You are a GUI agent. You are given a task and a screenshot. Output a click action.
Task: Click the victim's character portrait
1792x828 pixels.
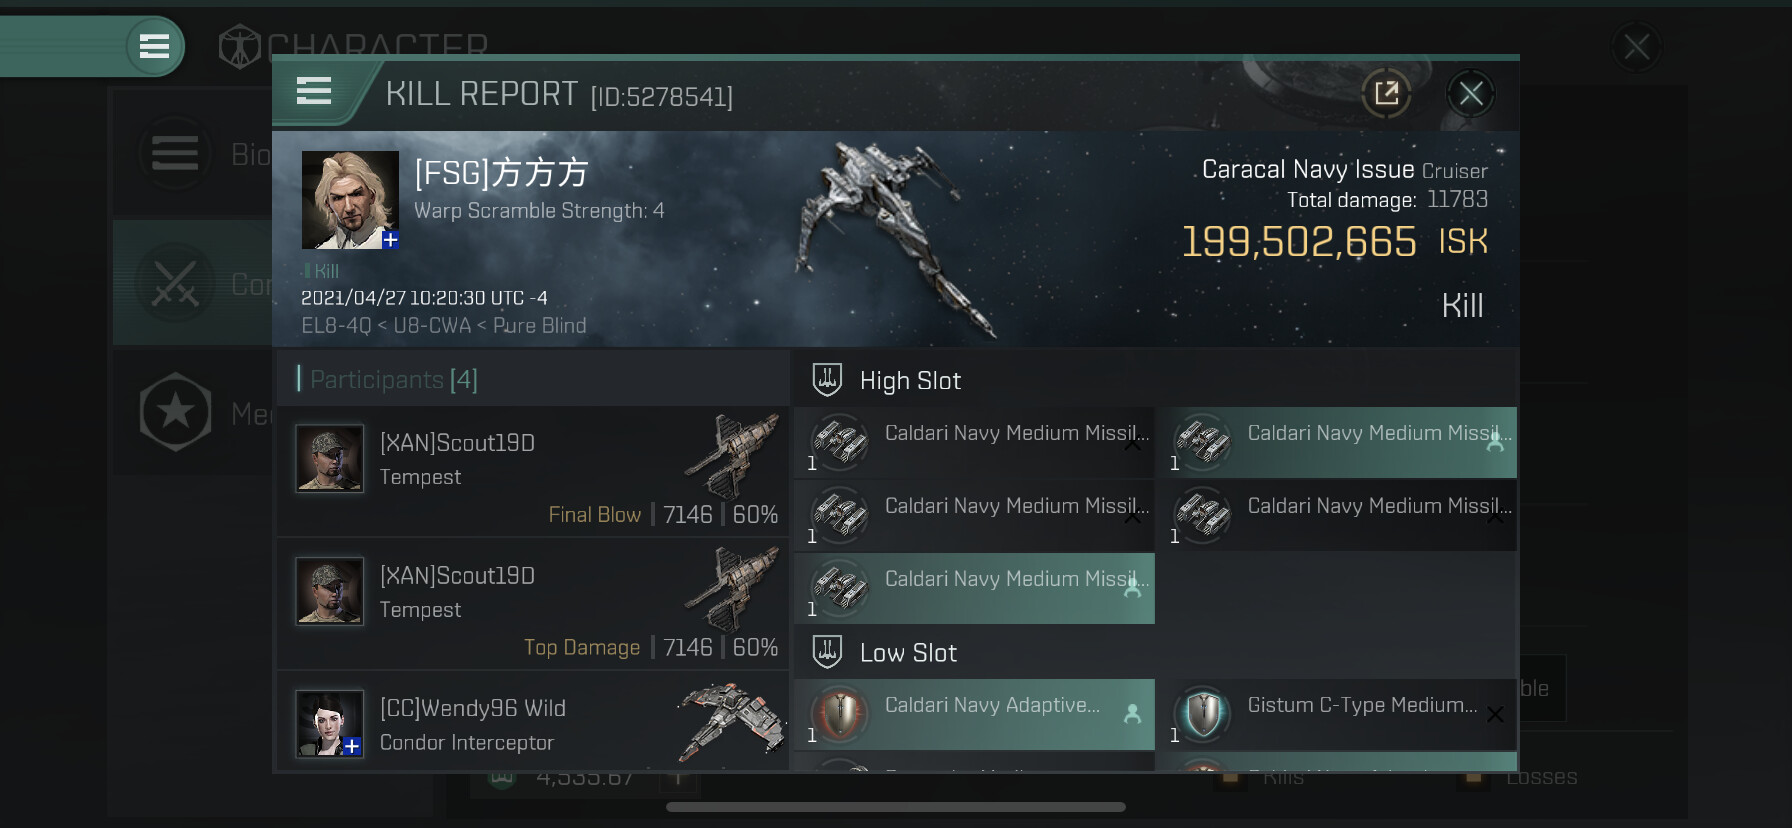tap(349, 199)
